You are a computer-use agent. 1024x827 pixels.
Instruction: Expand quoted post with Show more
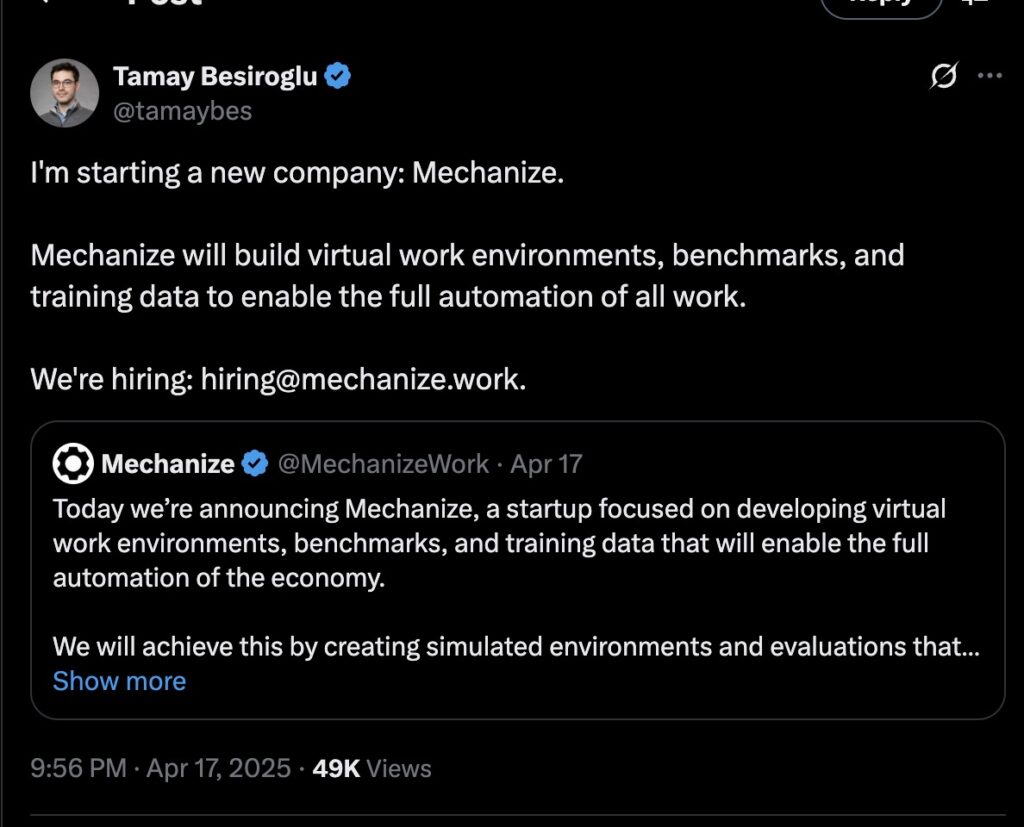pyautogui.click(x=120, y=681)
